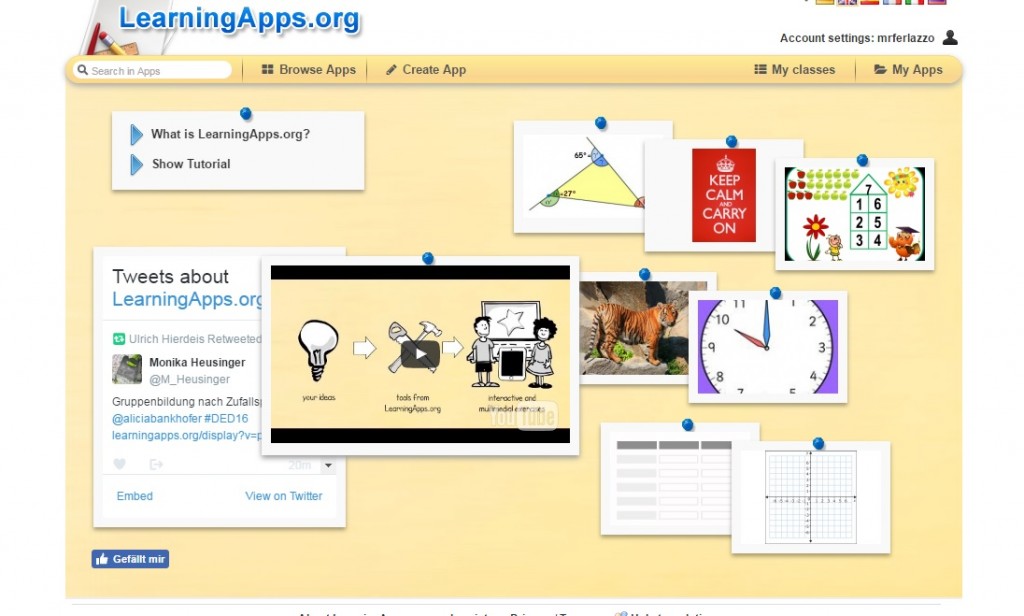Open Browse Apps menu

(x=309, y=69)
